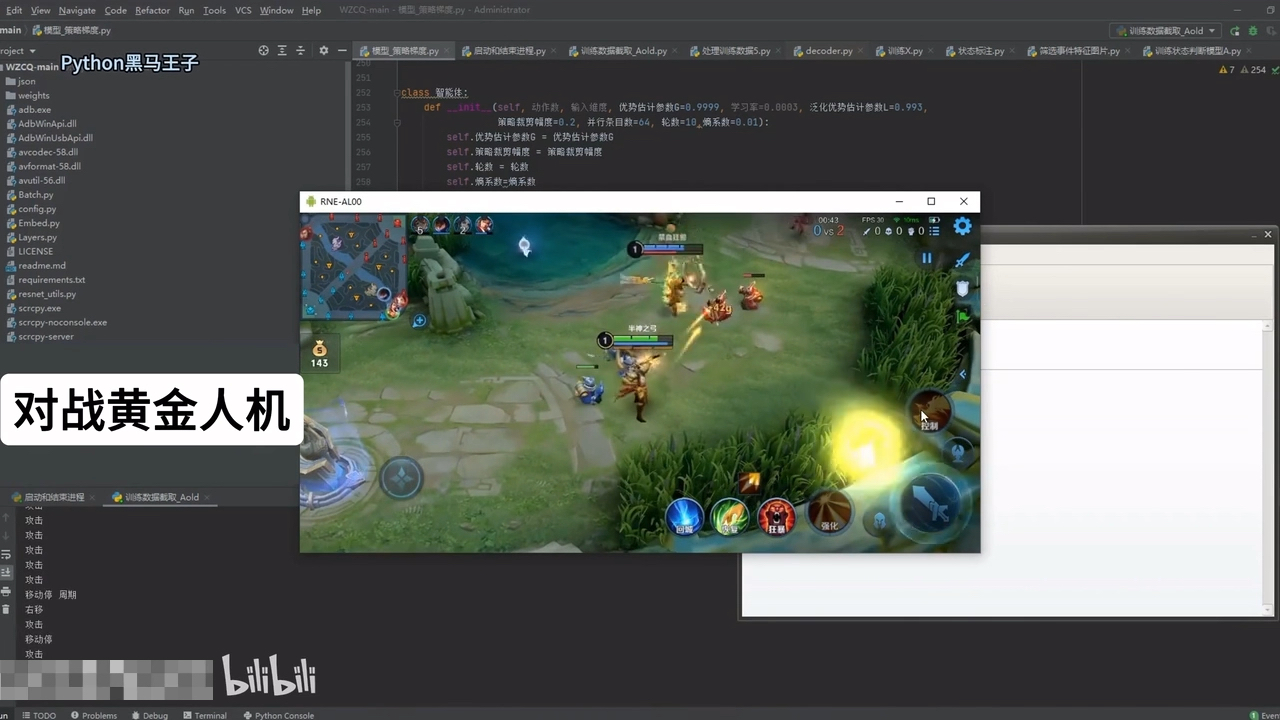Select resnet_utils.py in project tree
The width and height of the screenshot is (1280, 720).
click(x=46, y=294)
